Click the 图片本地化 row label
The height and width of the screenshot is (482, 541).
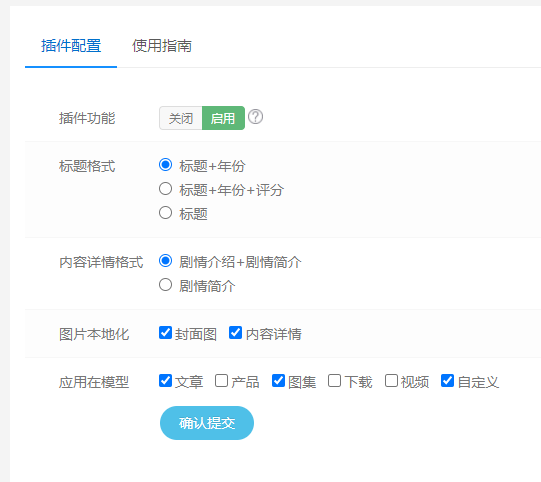(x=94, y=334)
